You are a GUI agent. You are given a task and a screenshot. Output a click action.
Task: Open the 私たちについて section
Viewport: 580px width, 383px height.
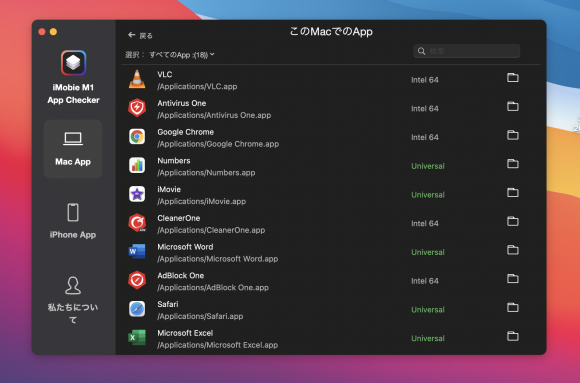tap(73, 300)
